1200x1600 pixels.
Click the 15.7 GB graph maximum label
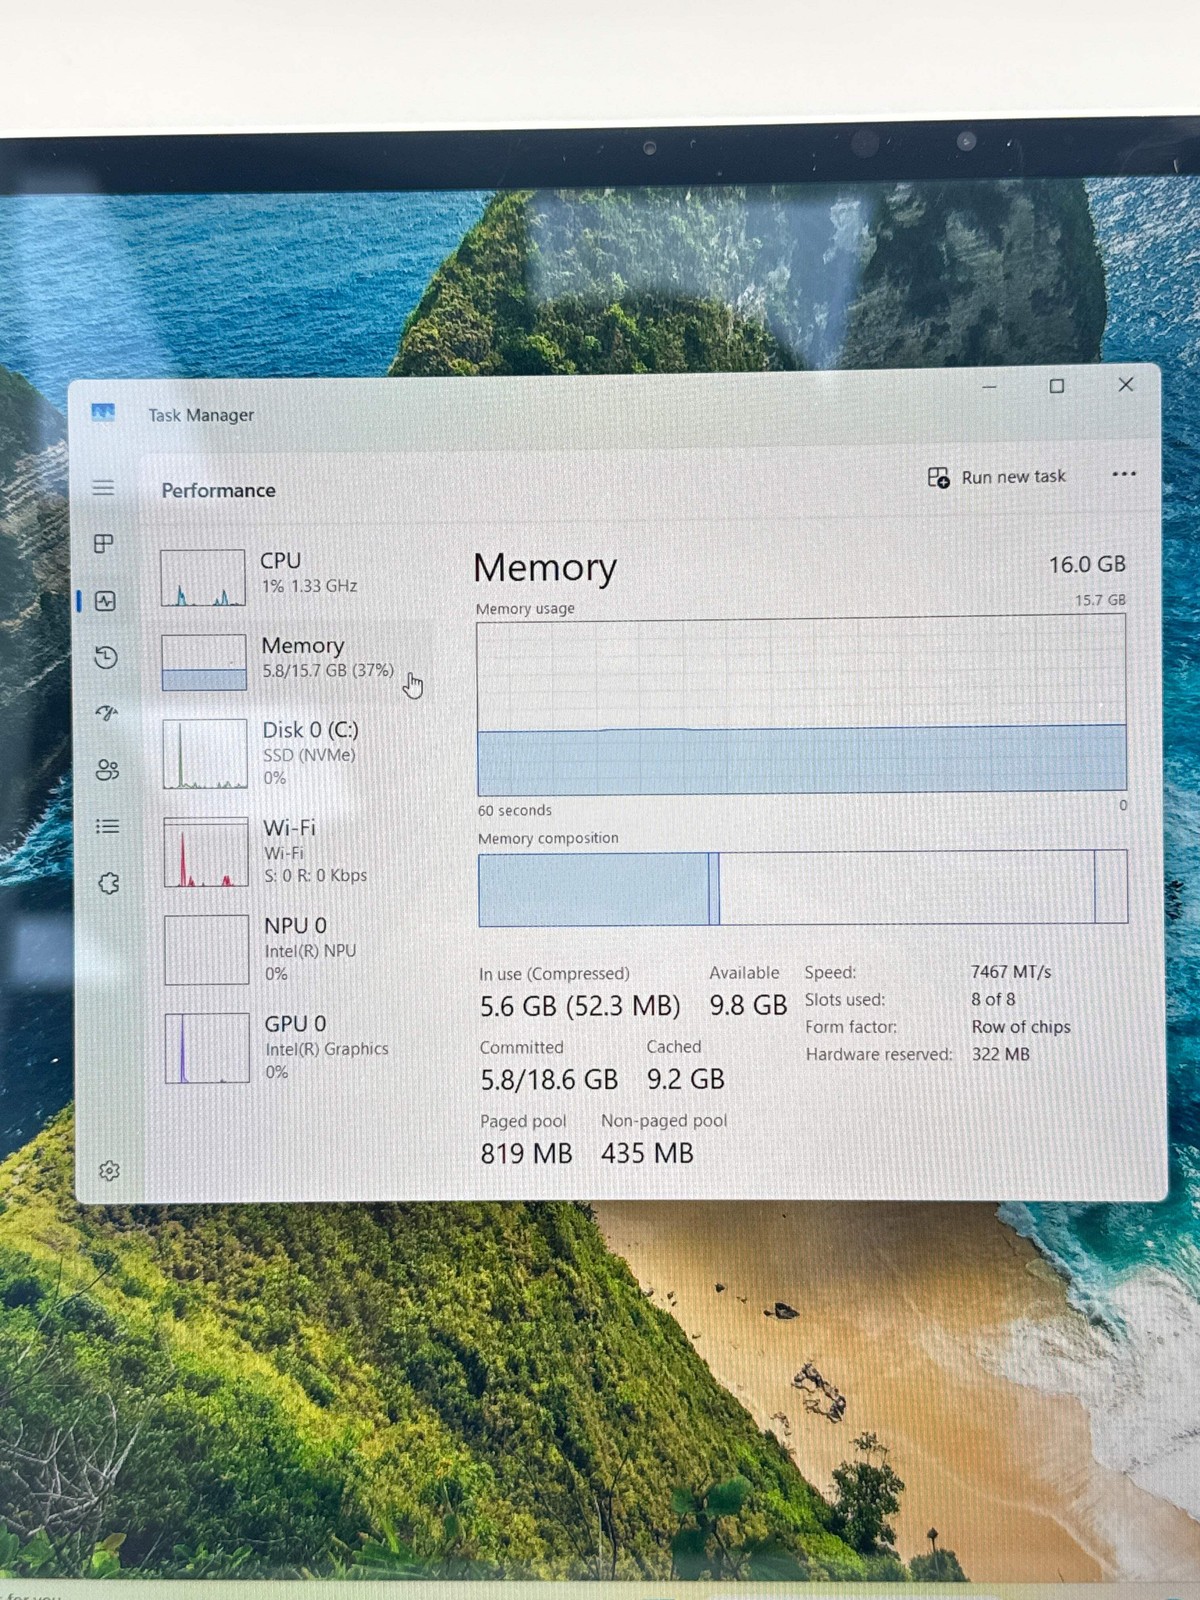[x=1101, y=600]
